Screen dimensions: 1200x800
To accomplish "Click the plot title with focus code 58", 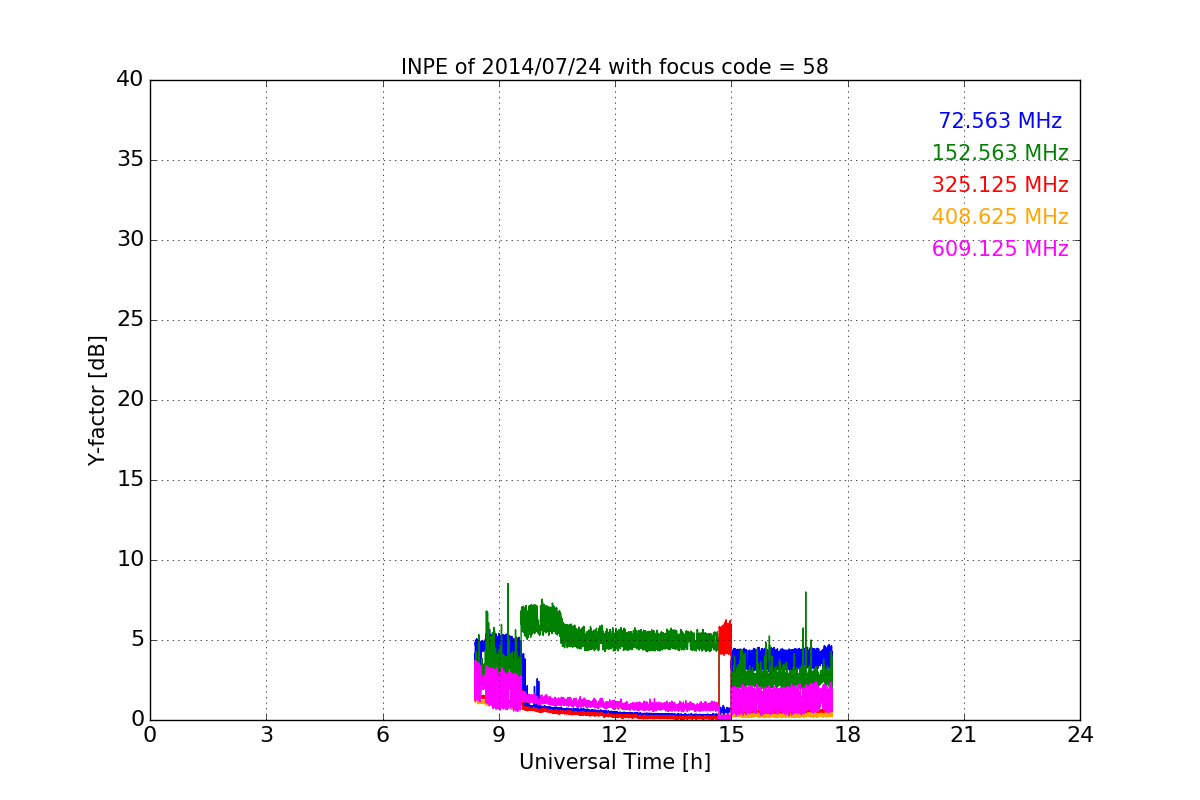I will 614,67.
